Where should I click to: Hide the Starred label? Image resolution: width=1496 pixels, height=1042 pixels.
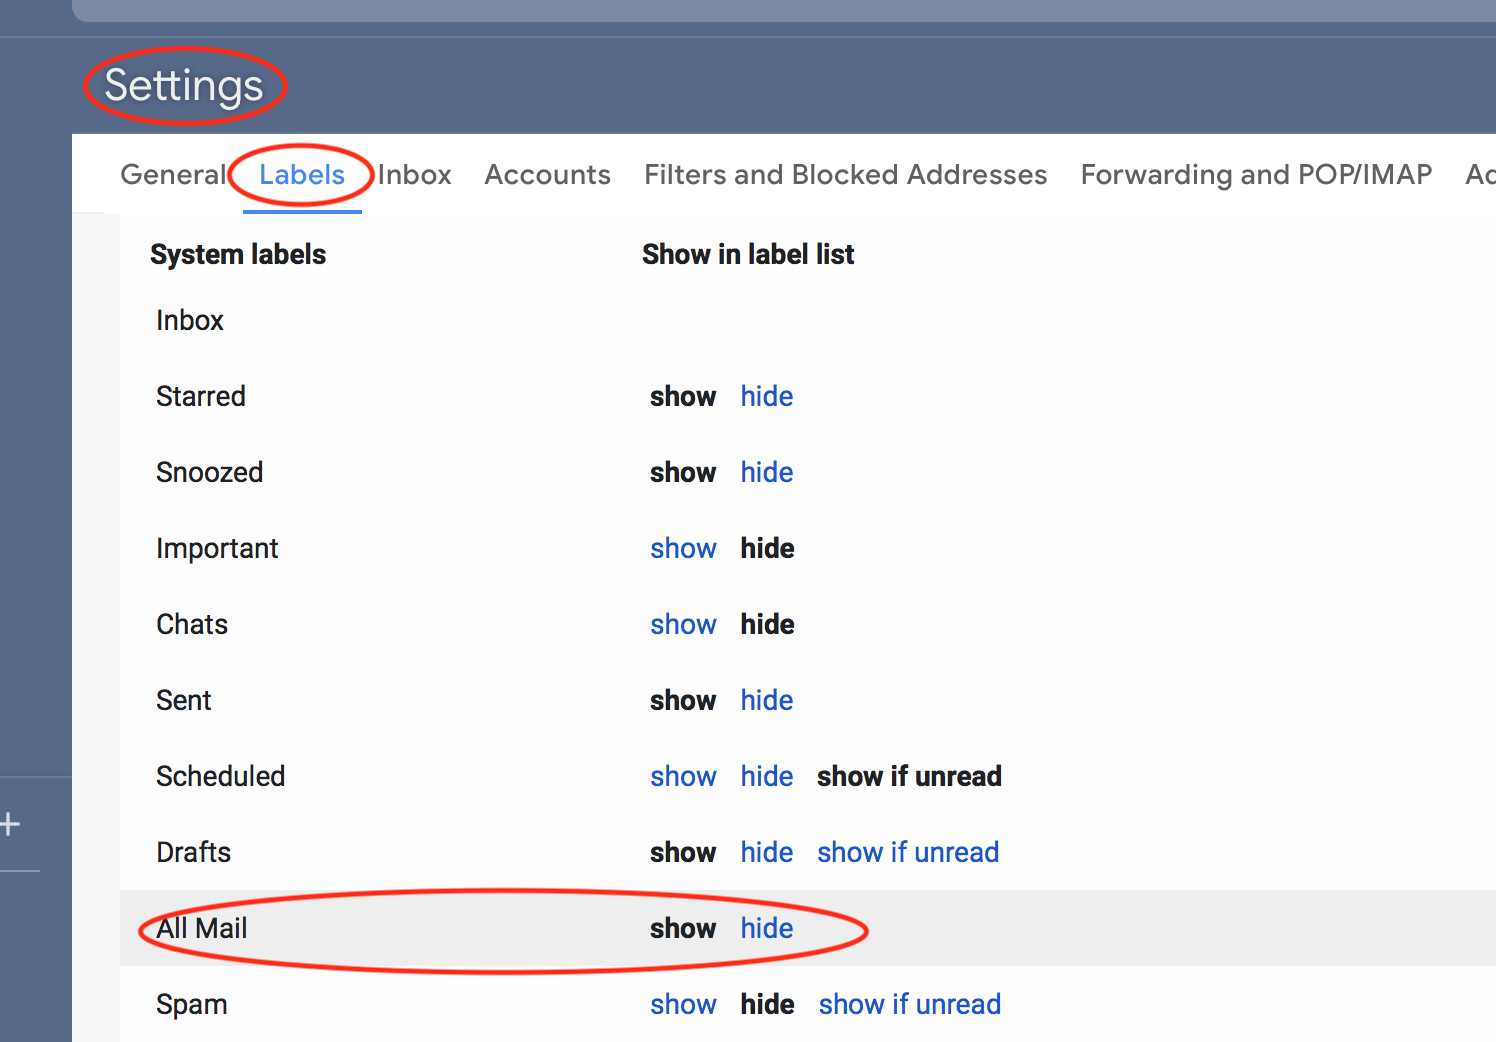click(766, 396)
